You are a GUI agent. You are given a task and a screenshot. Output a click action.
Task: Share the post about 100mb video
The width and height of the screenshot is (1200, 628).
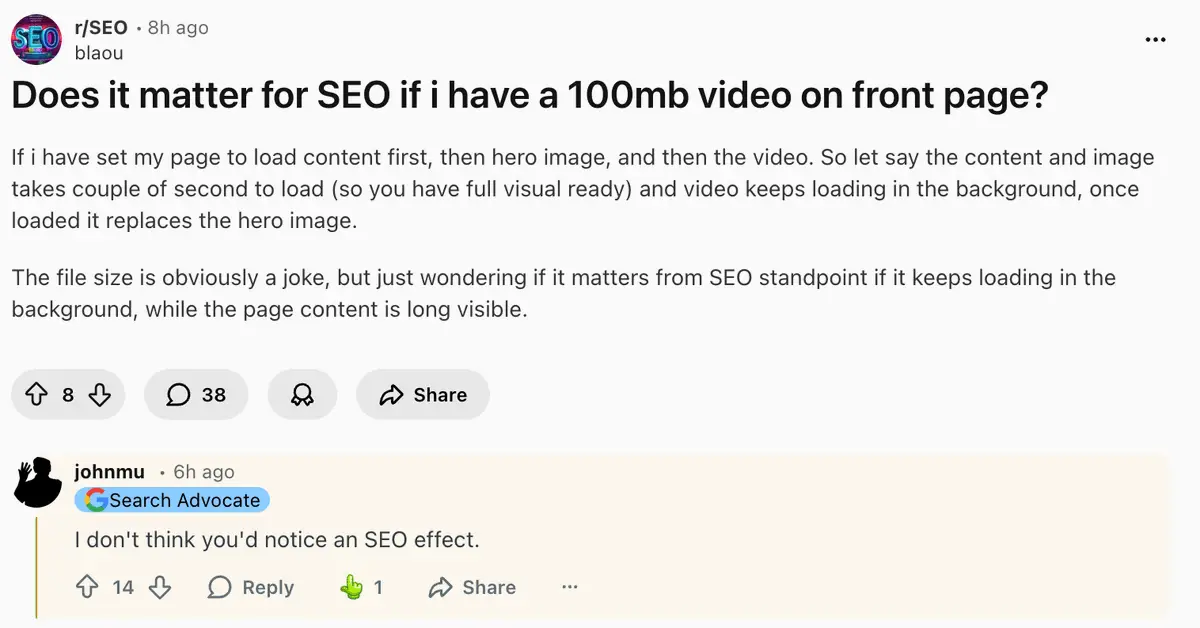(422, 395)
